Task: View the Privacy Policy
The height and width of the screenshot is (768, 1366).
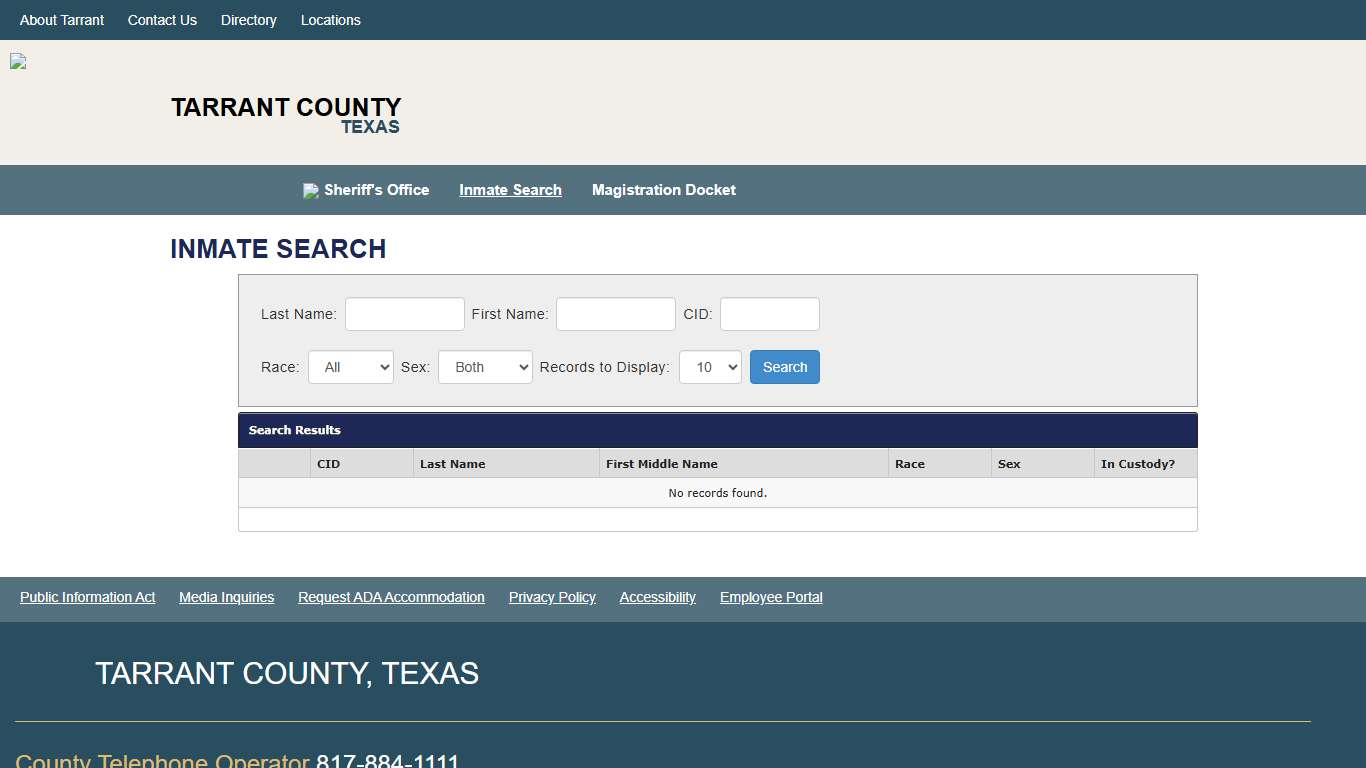Action: (552, 597)
